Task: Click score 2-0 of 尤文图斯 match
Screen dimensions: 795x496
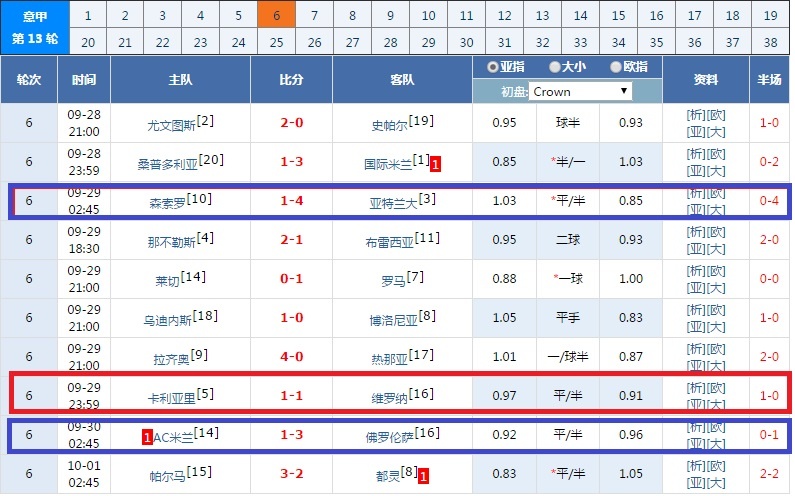Action: tap(292, 123)
